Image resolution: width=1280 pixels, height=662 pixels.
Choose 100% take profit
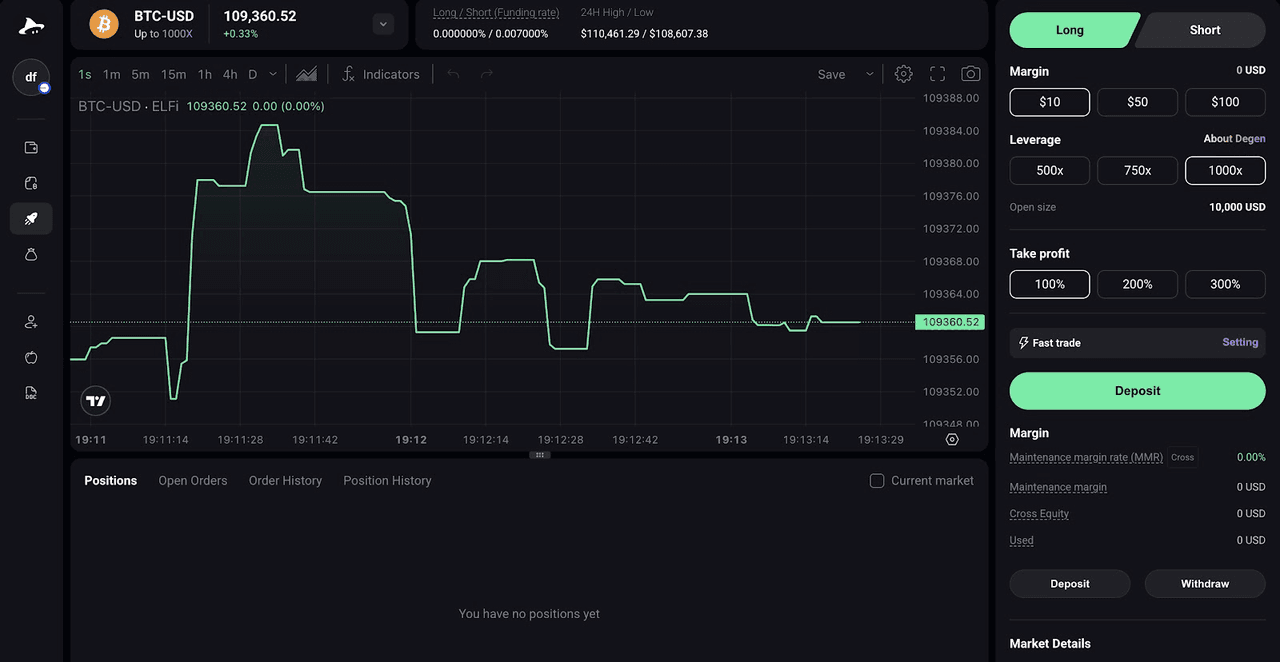(1050, 285)
